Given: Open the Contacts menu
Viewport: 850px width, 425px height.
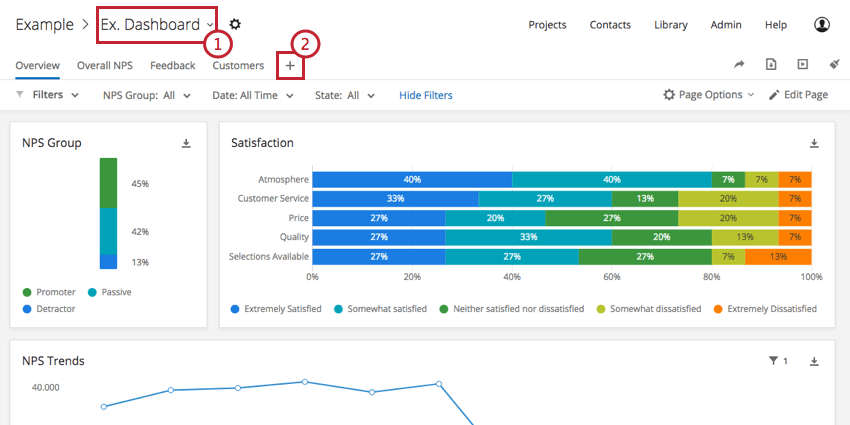Looking at the screenshot, I should pos(610,25).
